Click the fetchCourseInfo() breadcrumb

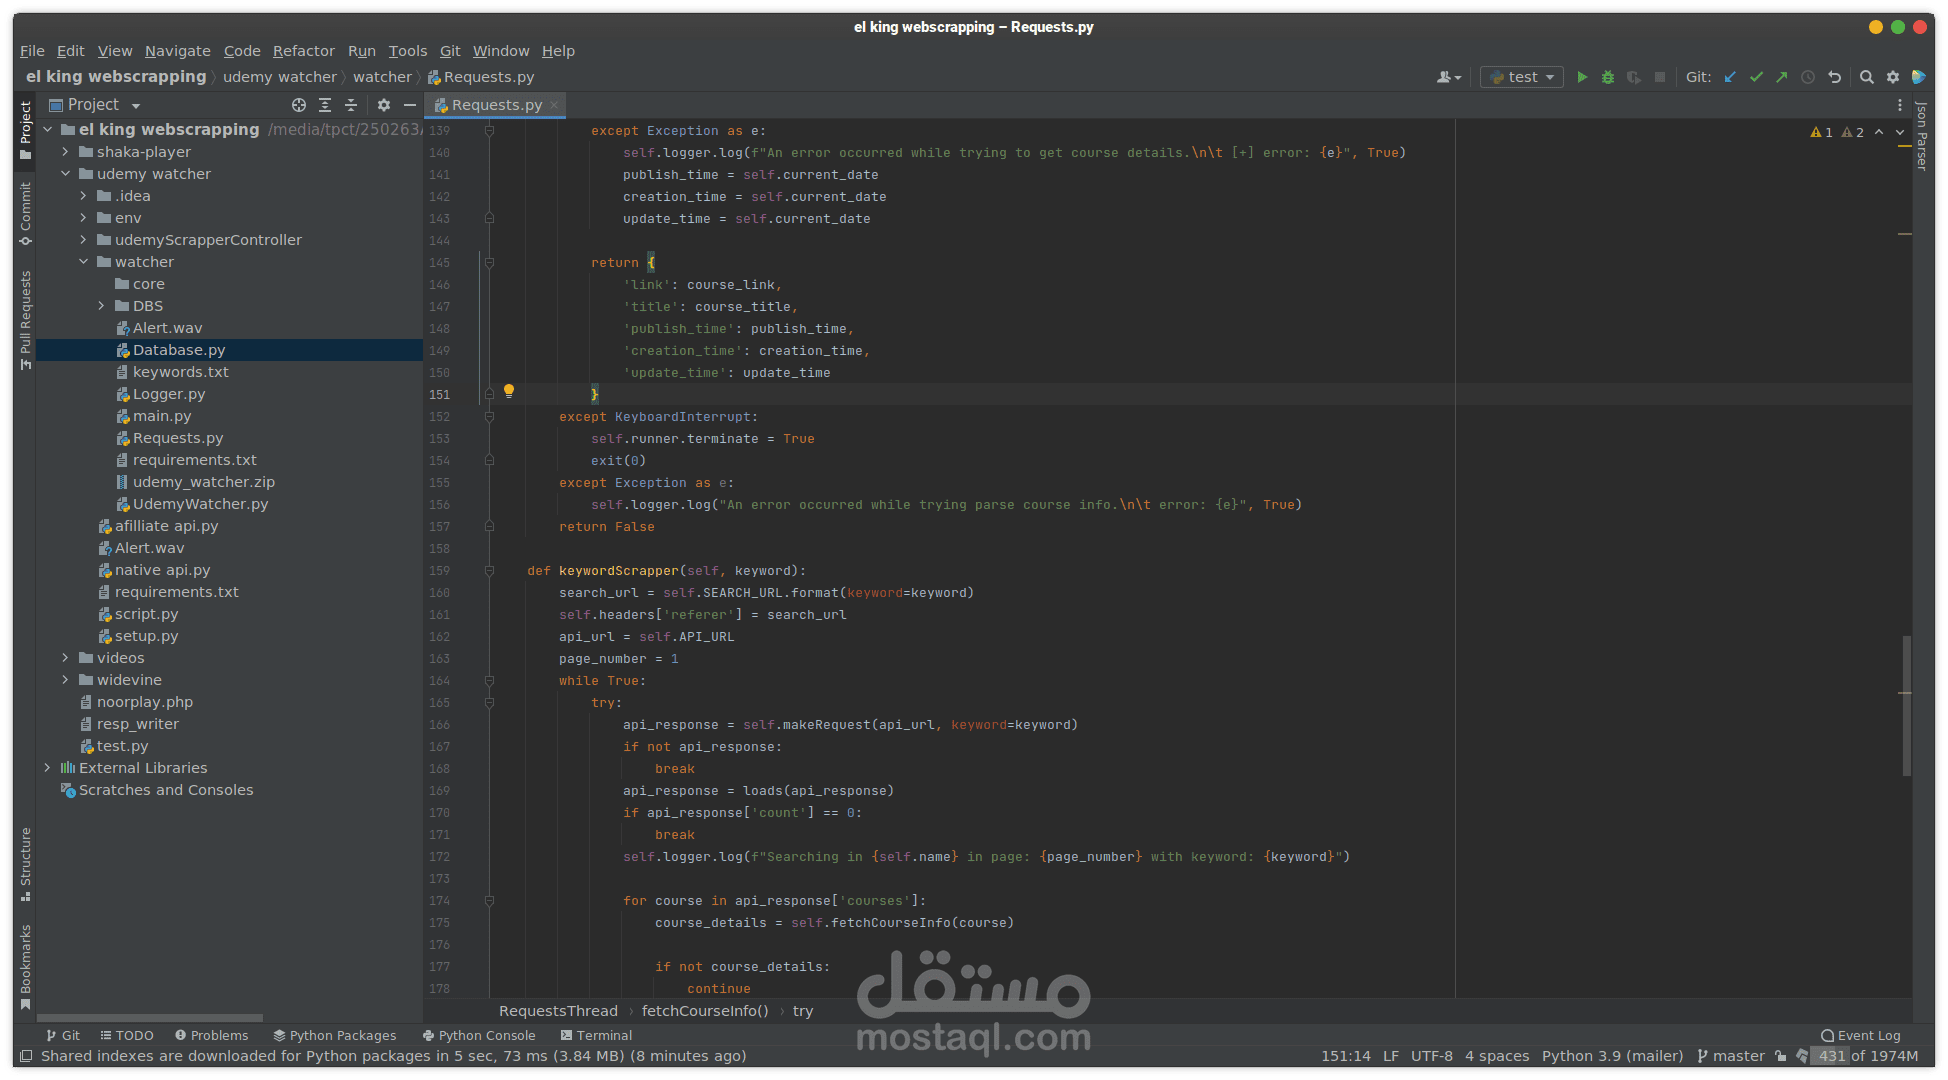[x=705, y=1011]
